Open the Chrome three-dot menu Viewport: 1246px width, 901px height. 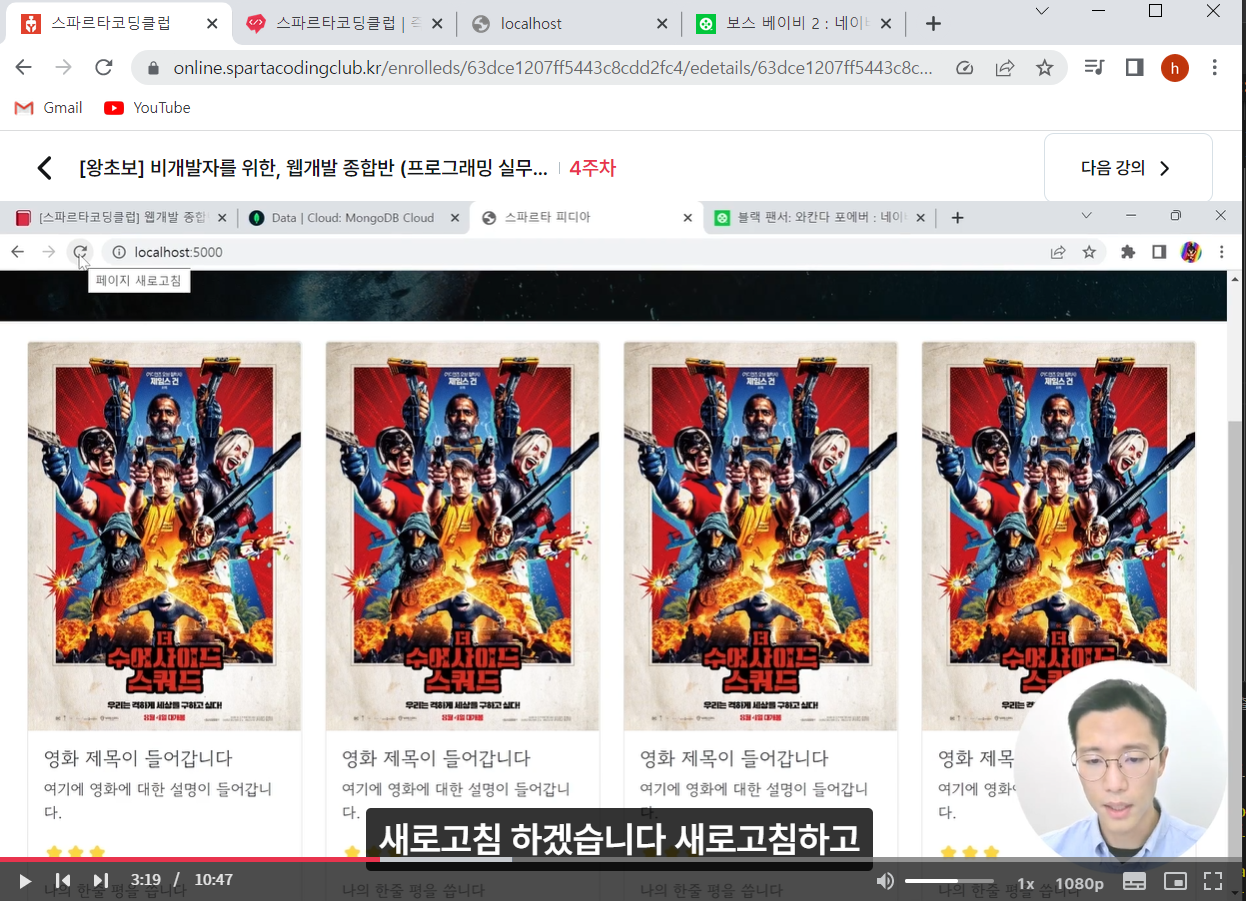[1215, 68]
